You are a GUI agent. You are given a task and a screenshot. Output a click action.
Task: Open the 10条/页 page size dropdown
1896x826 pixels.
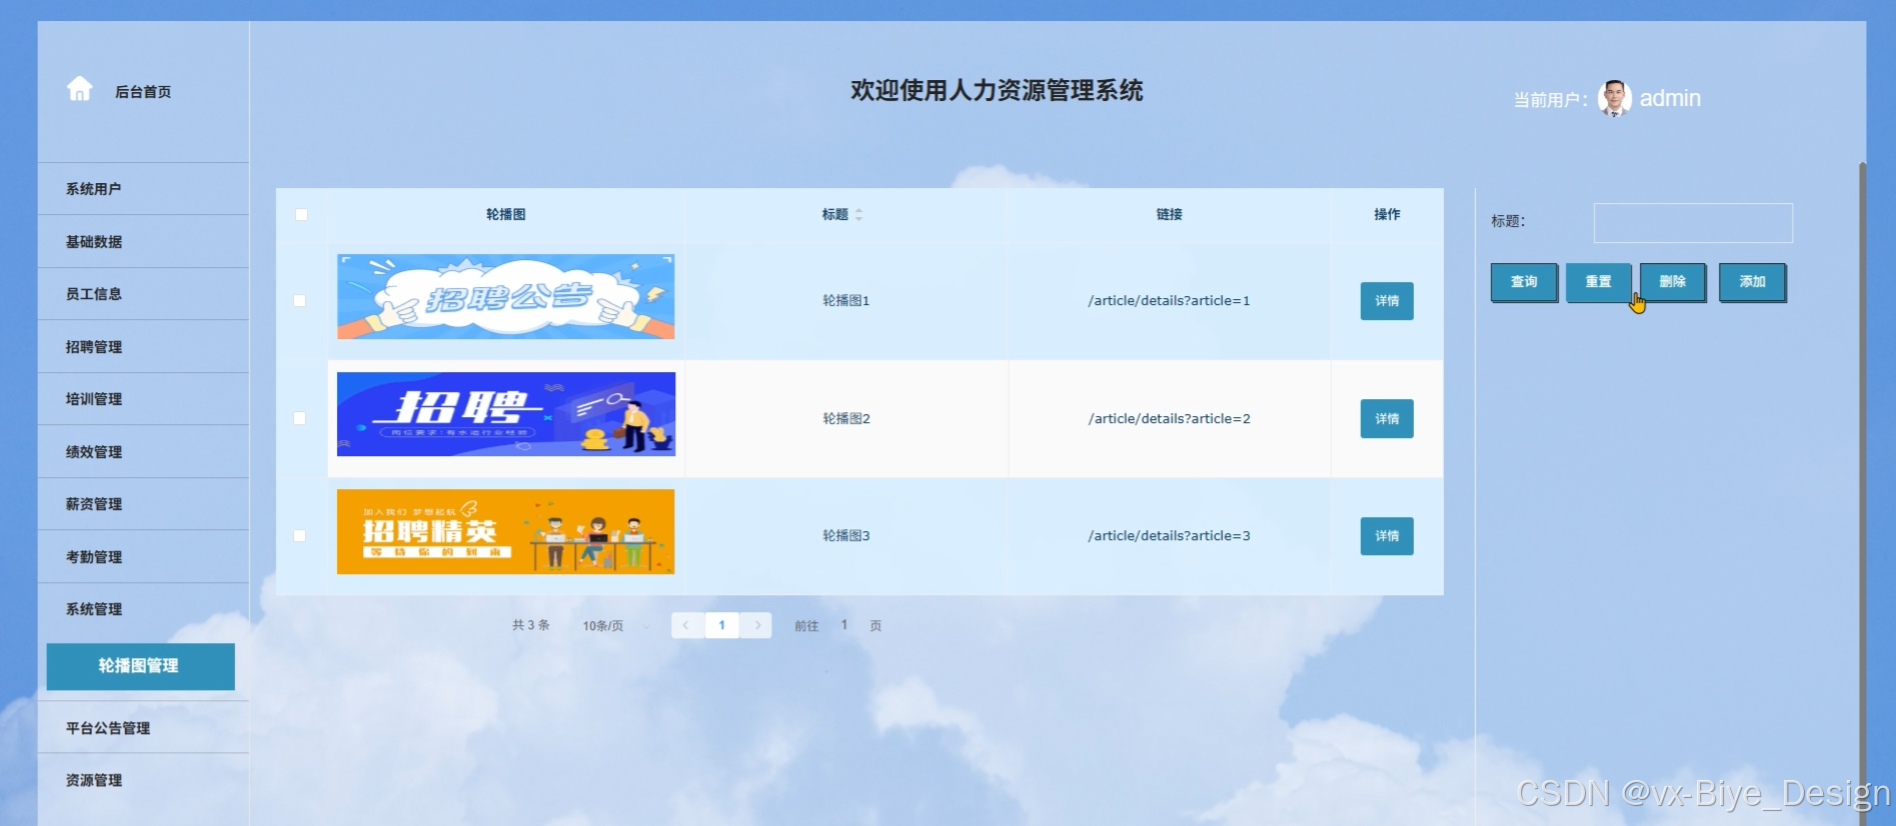click(x=614, y=625)
